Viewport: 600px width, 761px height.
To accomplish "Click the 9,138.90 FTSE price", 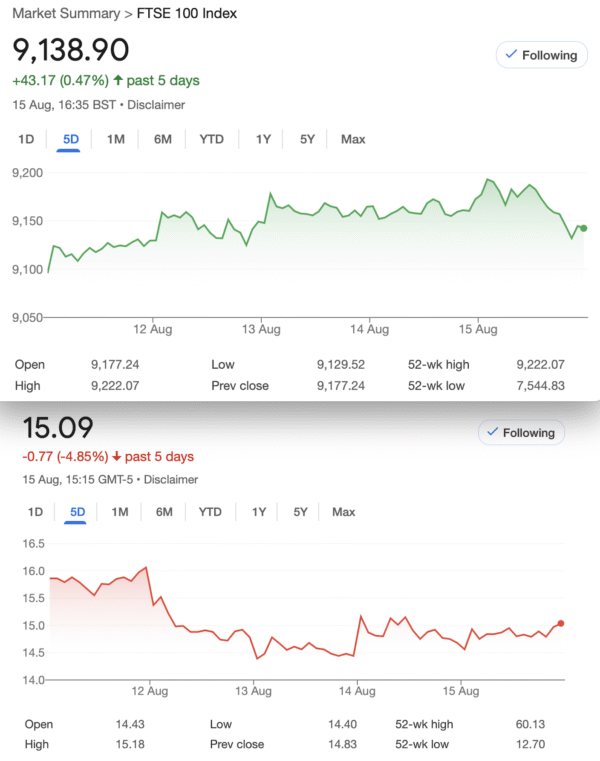I will (x=70, y=50).
